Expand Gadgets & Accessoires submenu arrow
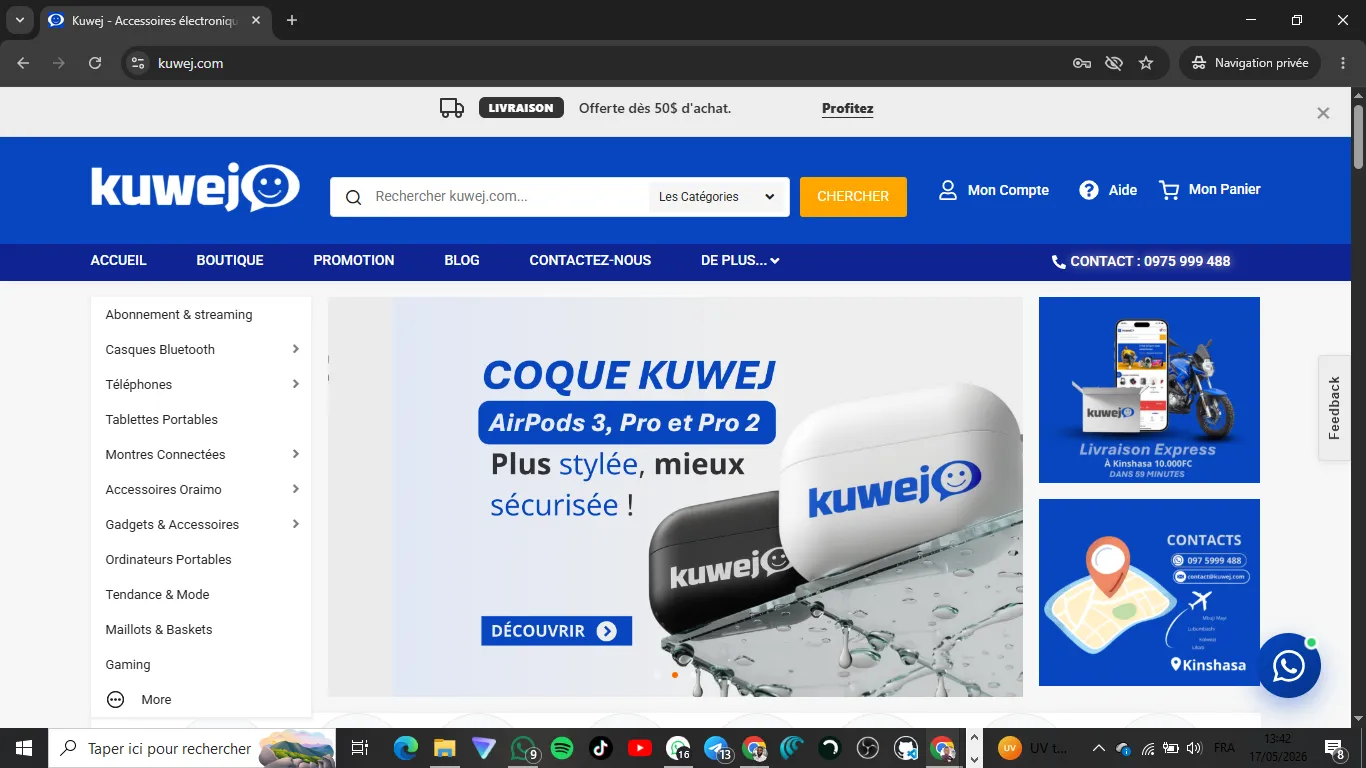Screen dimensions: 1366x768 pyautogui.click(x=296, y=524)
